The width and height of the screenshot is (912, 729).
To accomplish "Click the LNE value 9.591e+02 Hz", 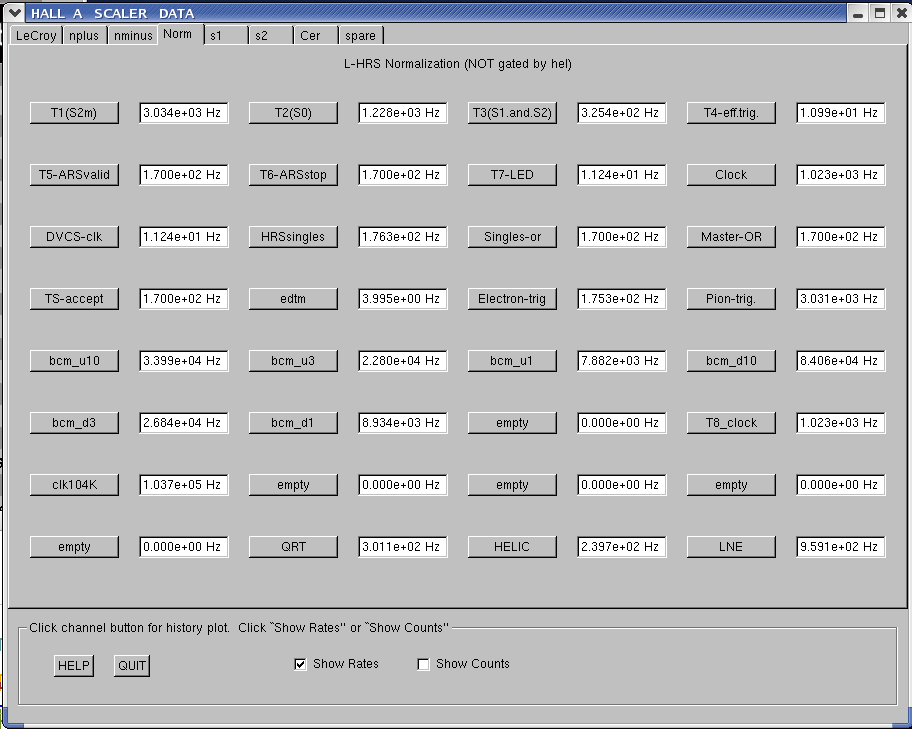I will tap(841, 547).
